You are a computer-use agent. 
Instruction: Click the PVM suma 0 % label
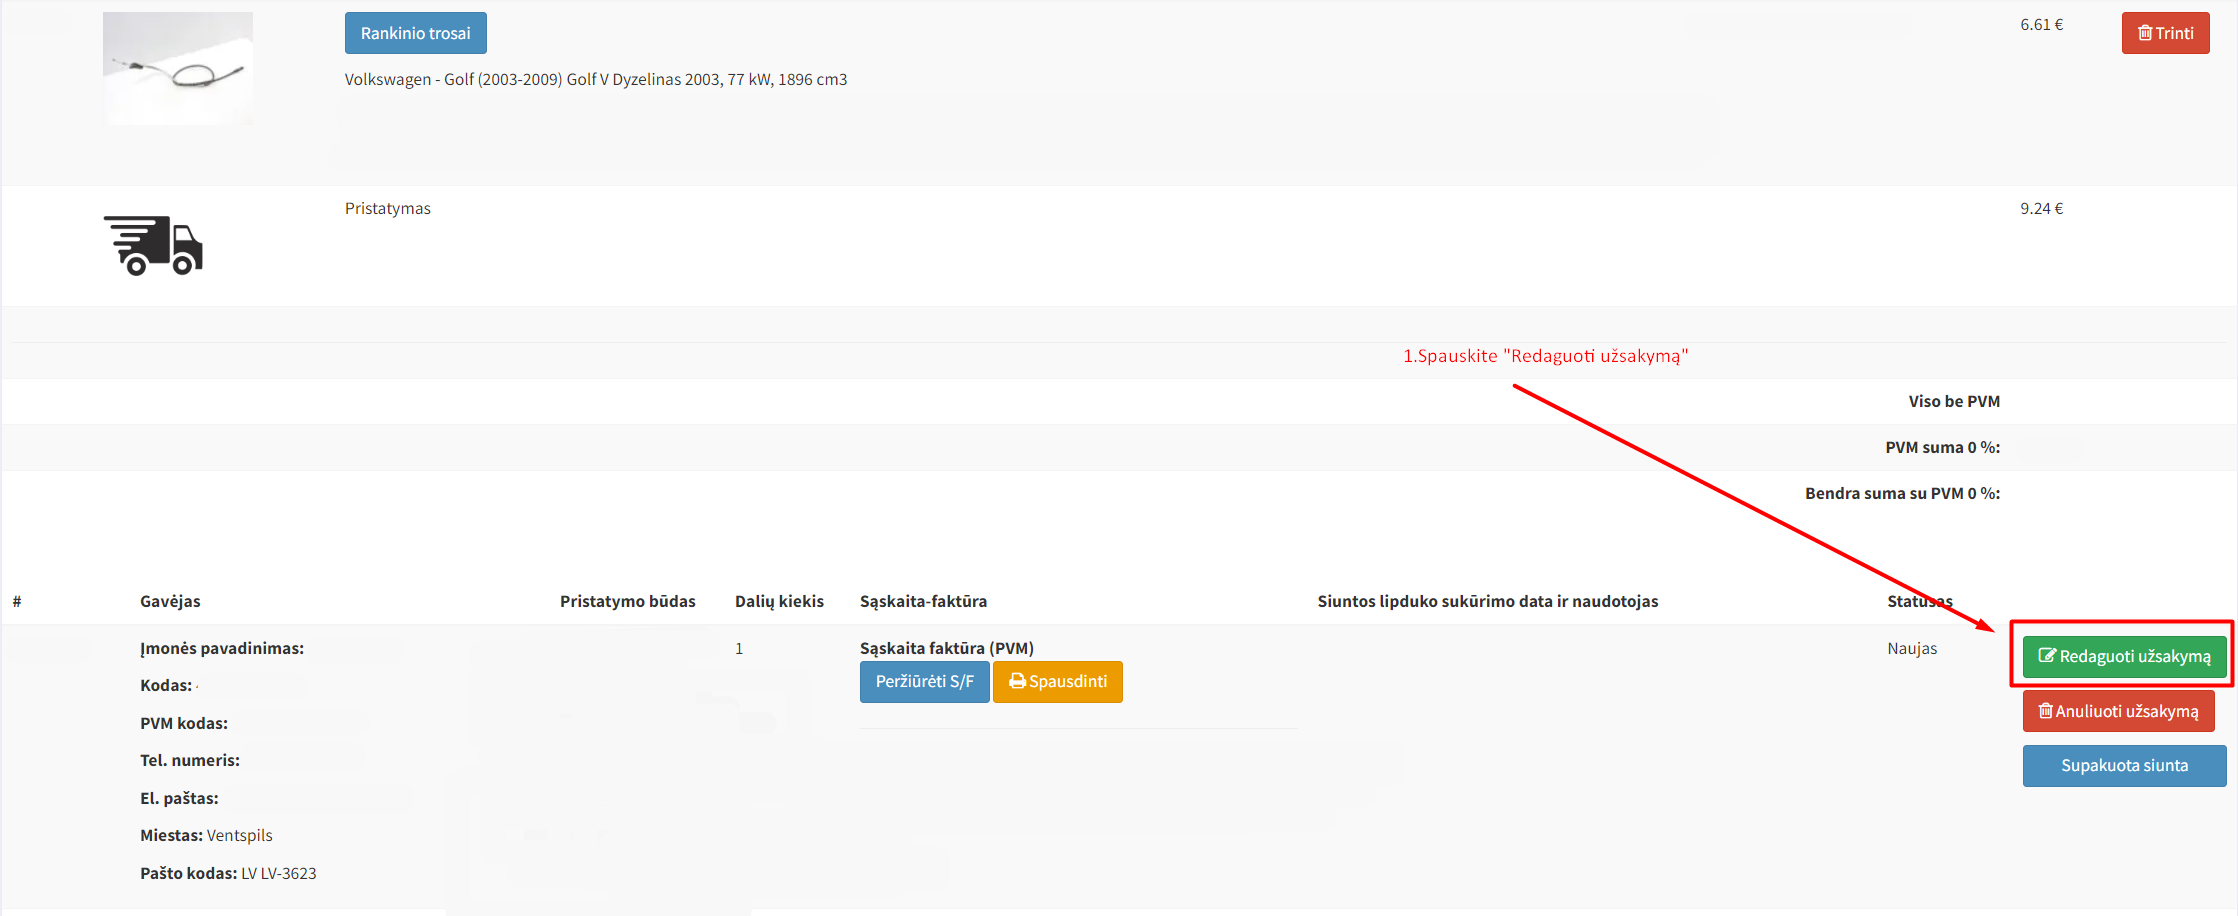coord(1943,447)
